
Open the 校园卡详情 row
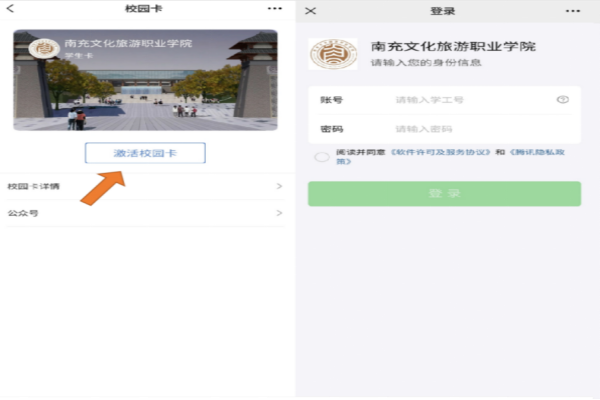pos(145,186)
